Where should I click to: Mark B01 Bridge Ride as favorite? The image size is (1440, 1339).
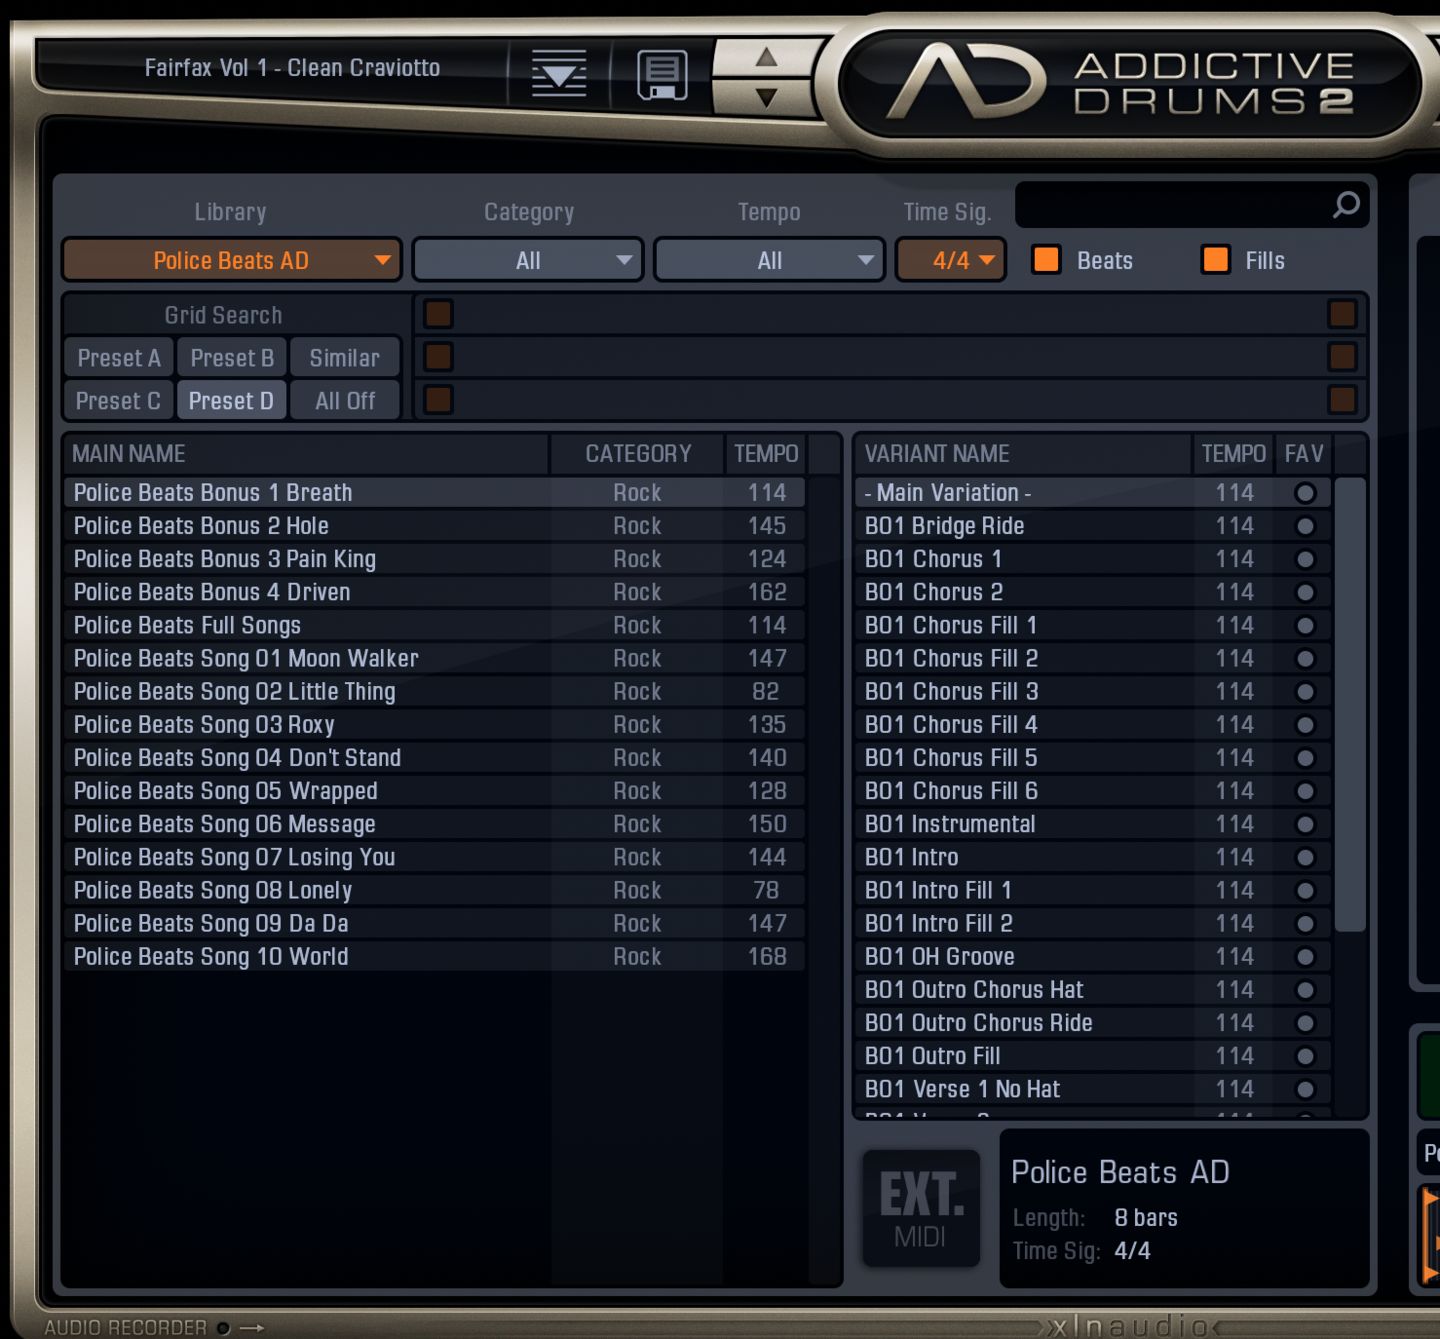1305,526
